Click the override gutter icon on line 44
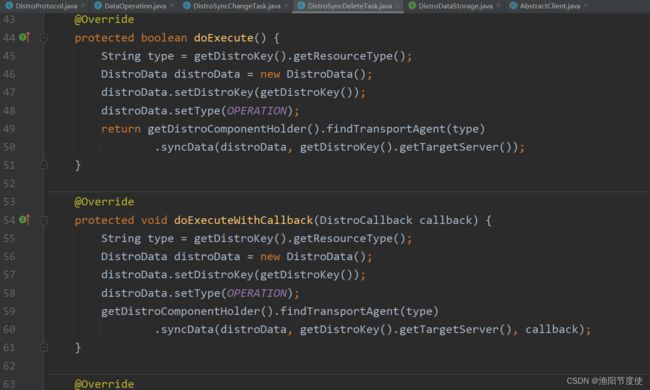Screen dimensions: 650x390 tap(24, 37)
